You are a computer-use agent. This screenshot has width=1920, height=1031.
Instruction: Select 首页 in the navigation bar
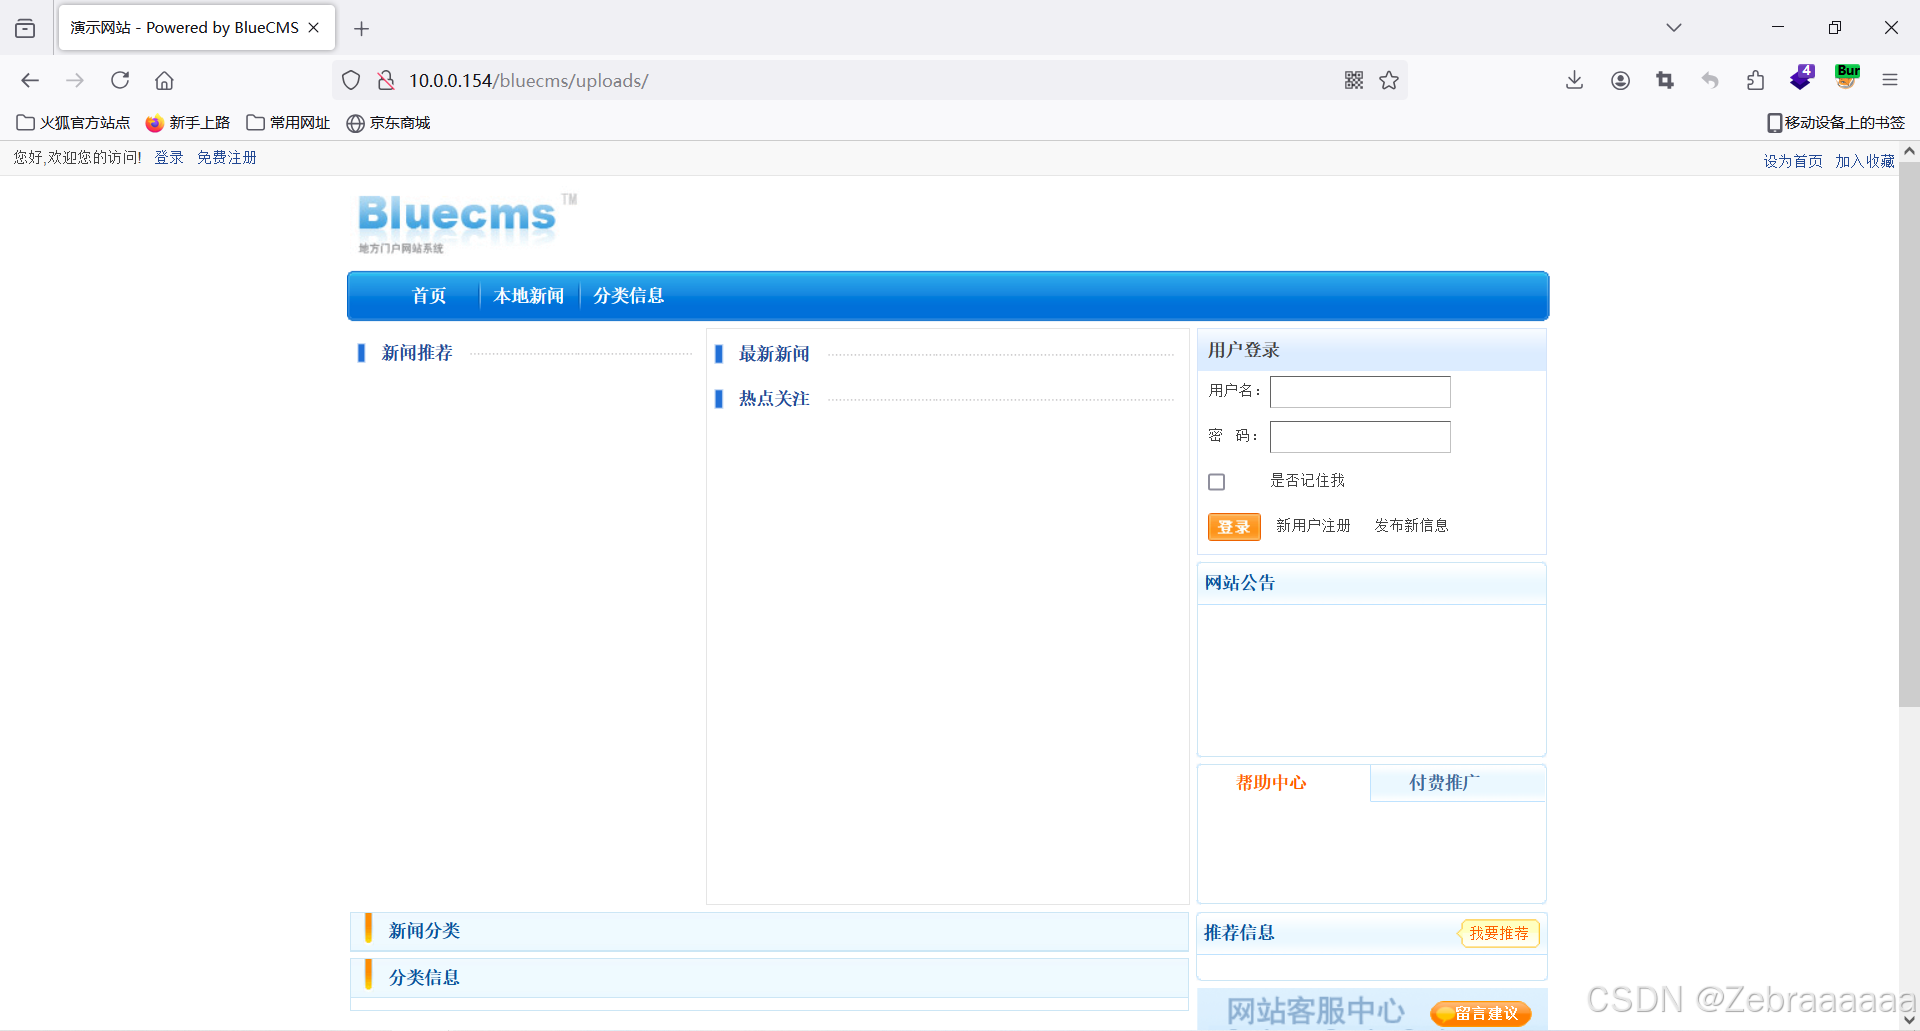429,295
